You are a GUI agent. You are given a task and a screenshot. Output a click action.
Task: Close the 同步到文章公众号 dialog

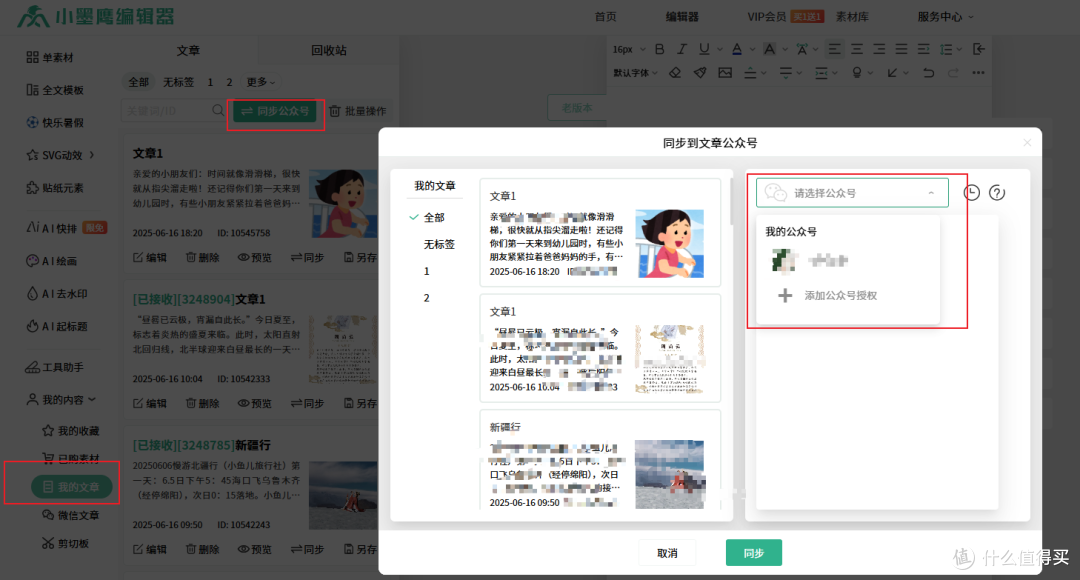[1027, 143]
